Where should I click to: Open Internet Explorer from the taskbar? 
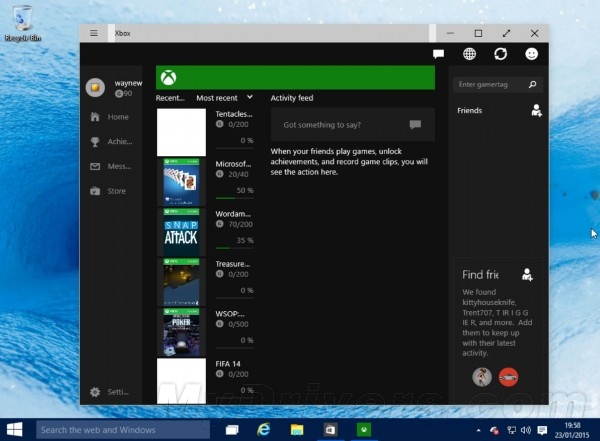coord(264,429)
